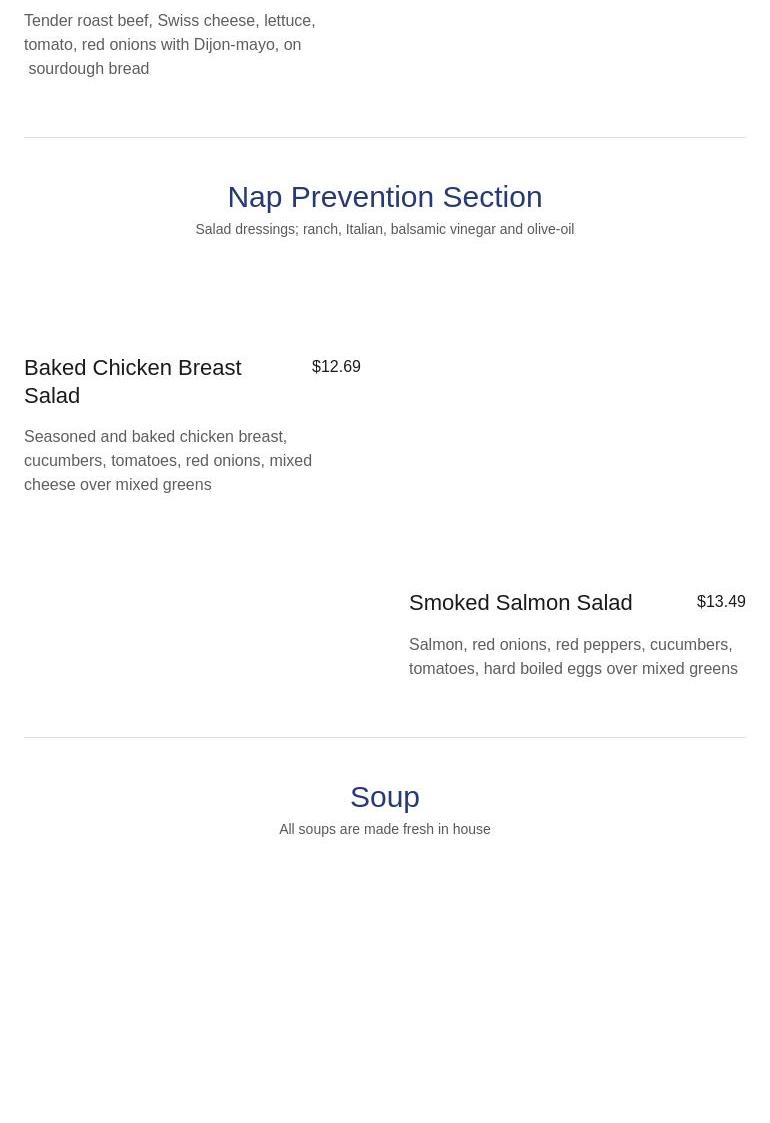Click the Soup section heading
770x1123 pixels.
coord(385,797)
